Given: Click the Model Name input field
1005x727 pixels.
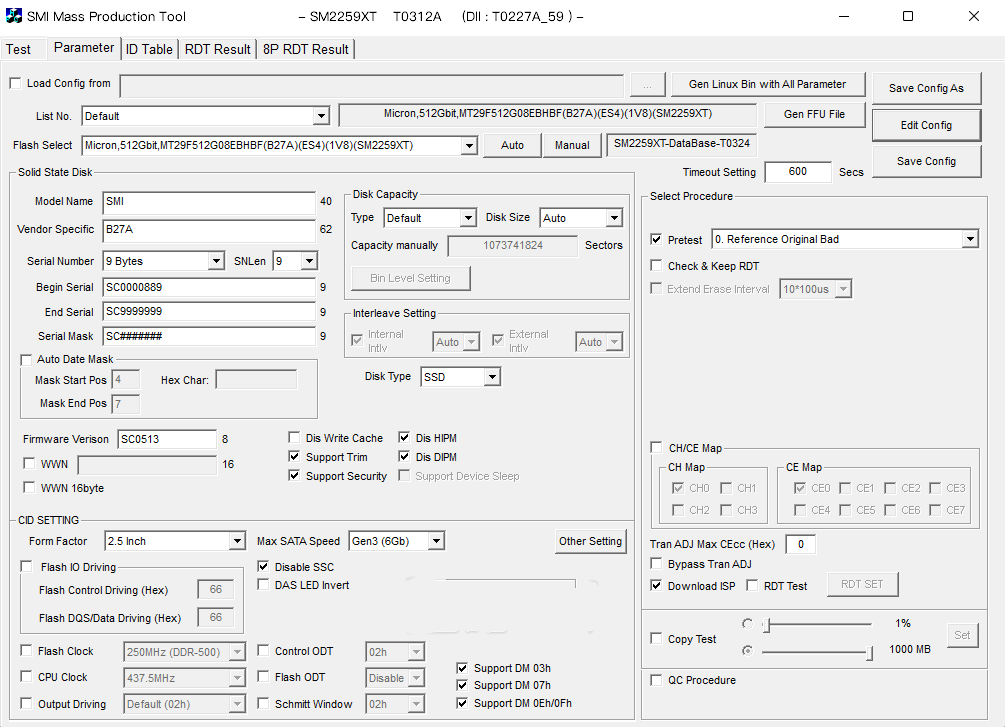Looking at the screenshot, I should point(209,202).
